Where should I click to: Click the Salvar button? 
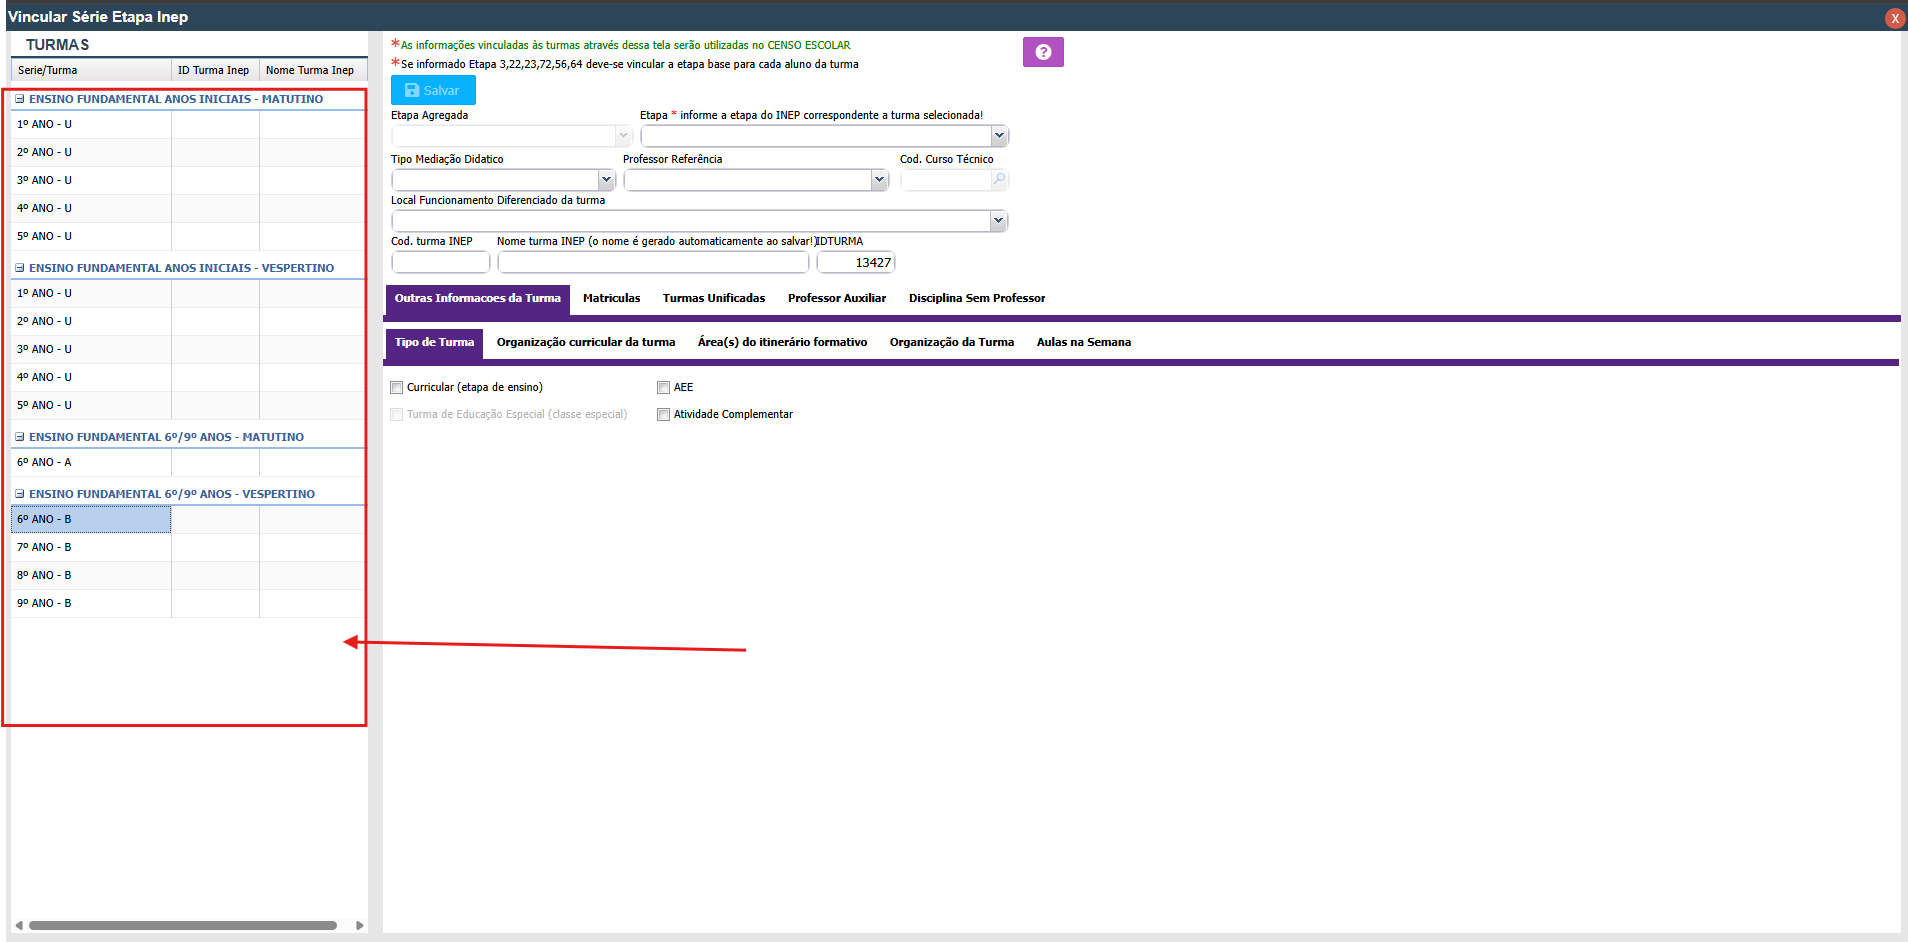coord(433,90)
